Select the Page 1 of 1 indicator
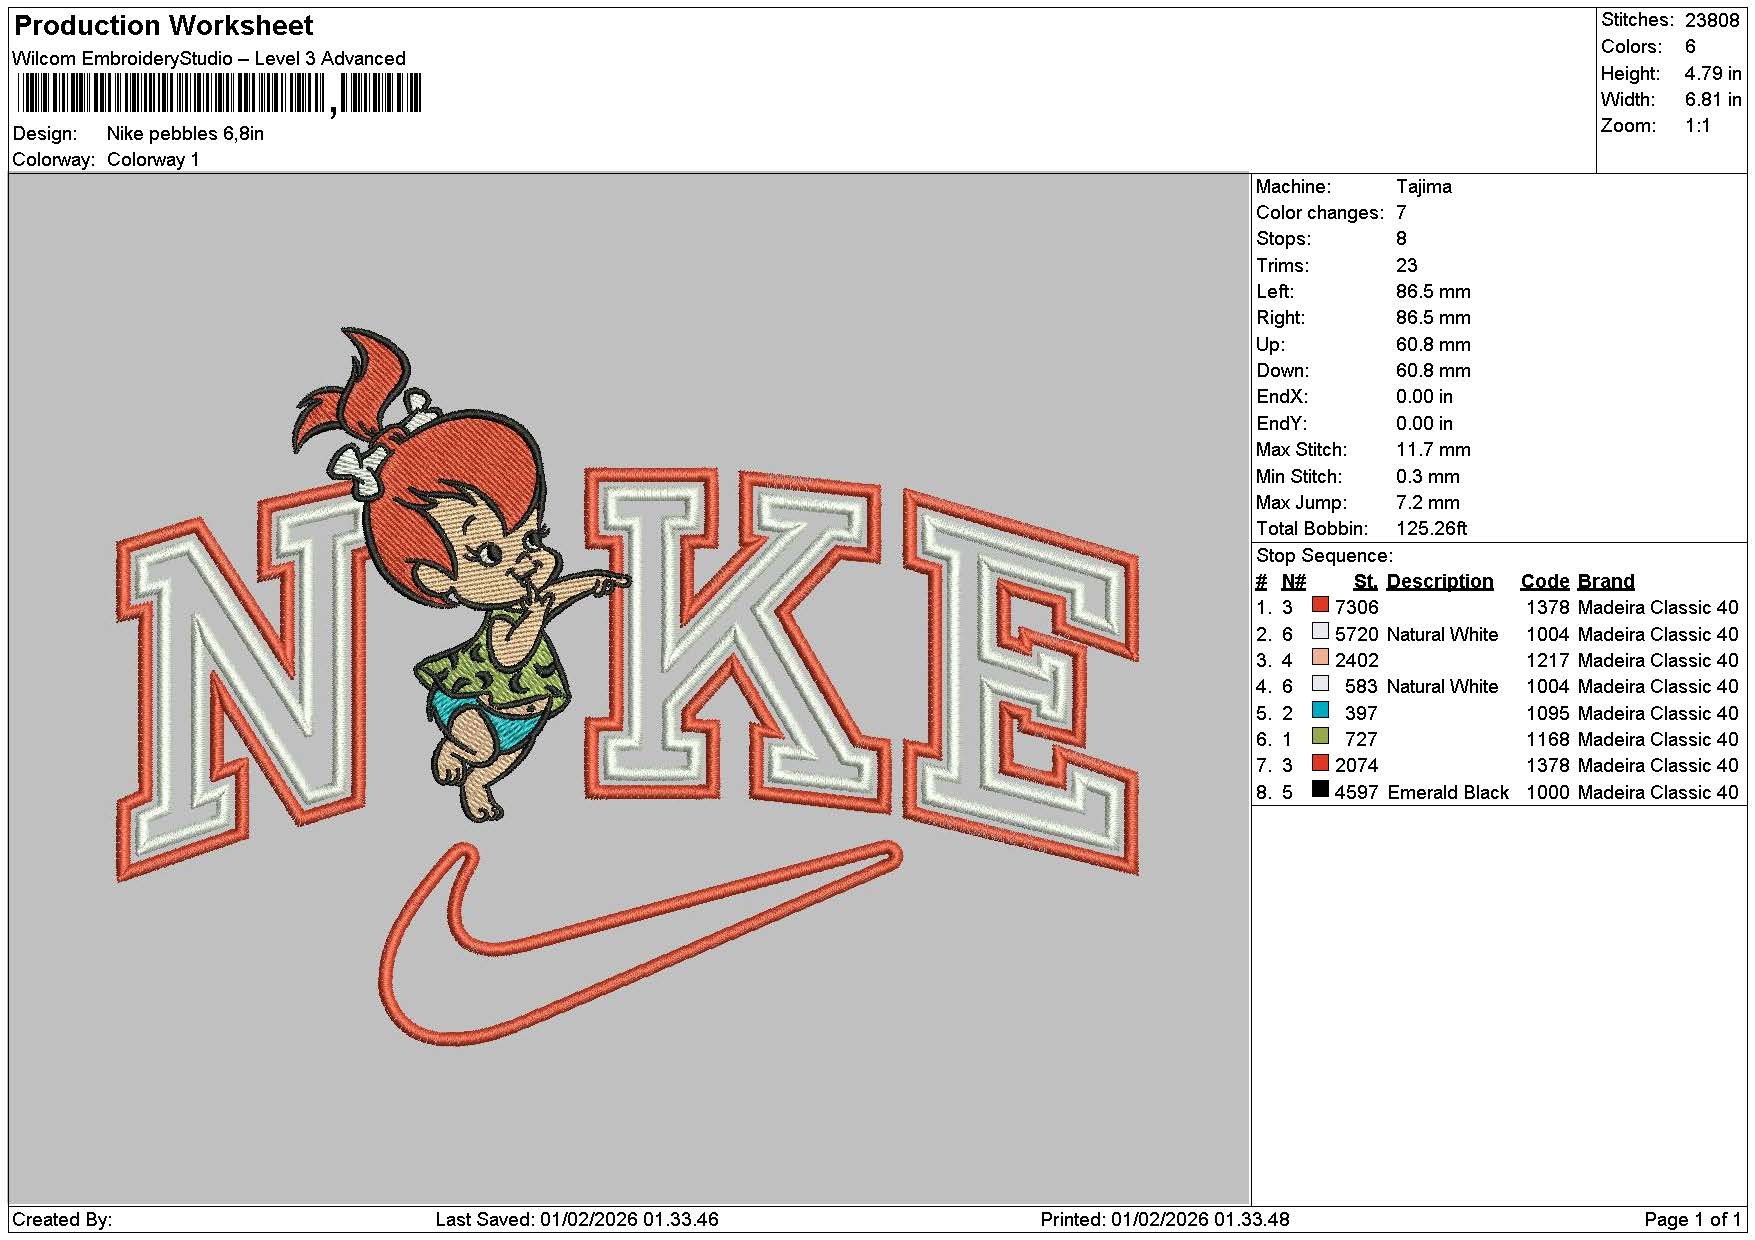The image size is (1755, 1240). 1692,1220
